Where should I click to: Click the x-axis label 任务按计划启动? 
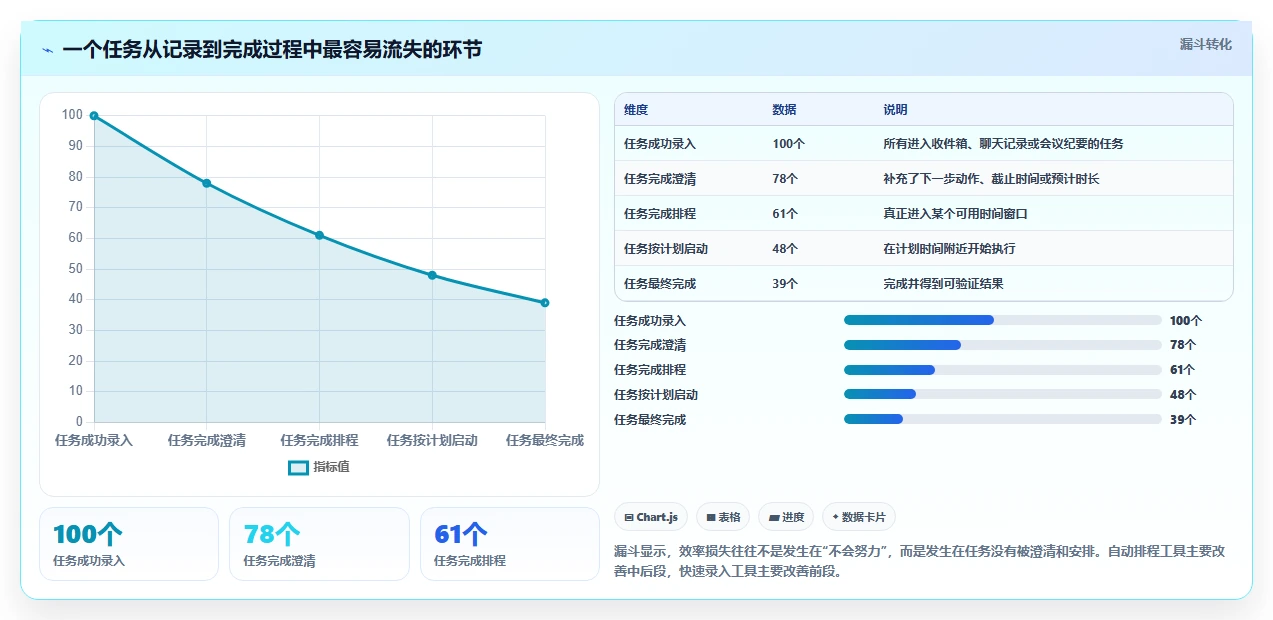click(432, 440)
